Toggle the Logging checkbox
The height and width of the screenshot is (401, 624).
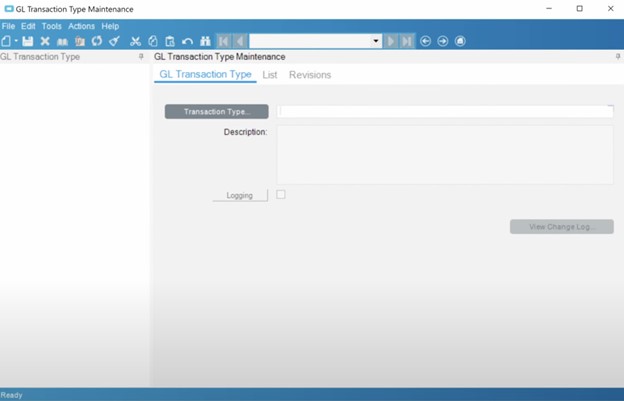tap(281, 195)
